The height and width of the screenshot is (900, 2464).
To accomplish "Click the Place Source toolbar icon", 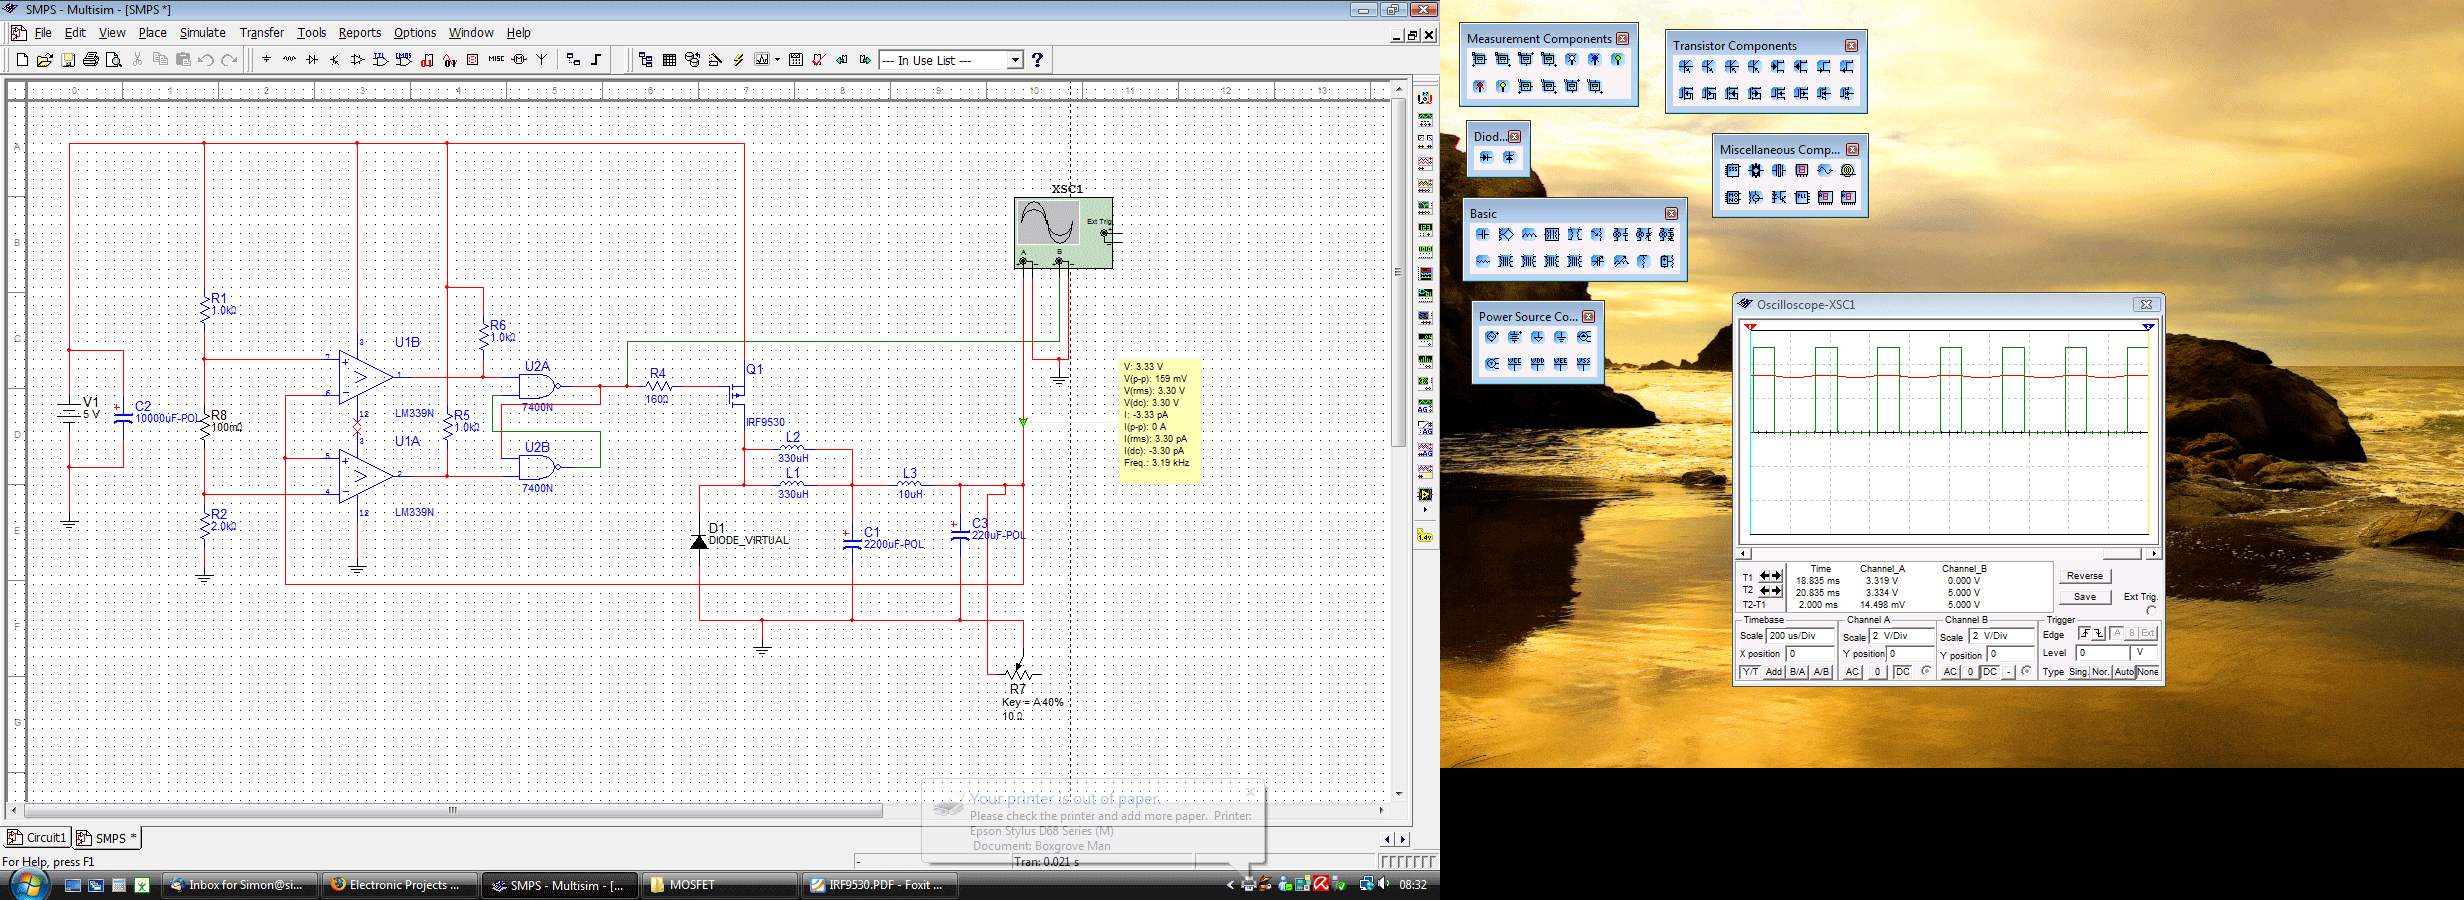I will 266,60.
